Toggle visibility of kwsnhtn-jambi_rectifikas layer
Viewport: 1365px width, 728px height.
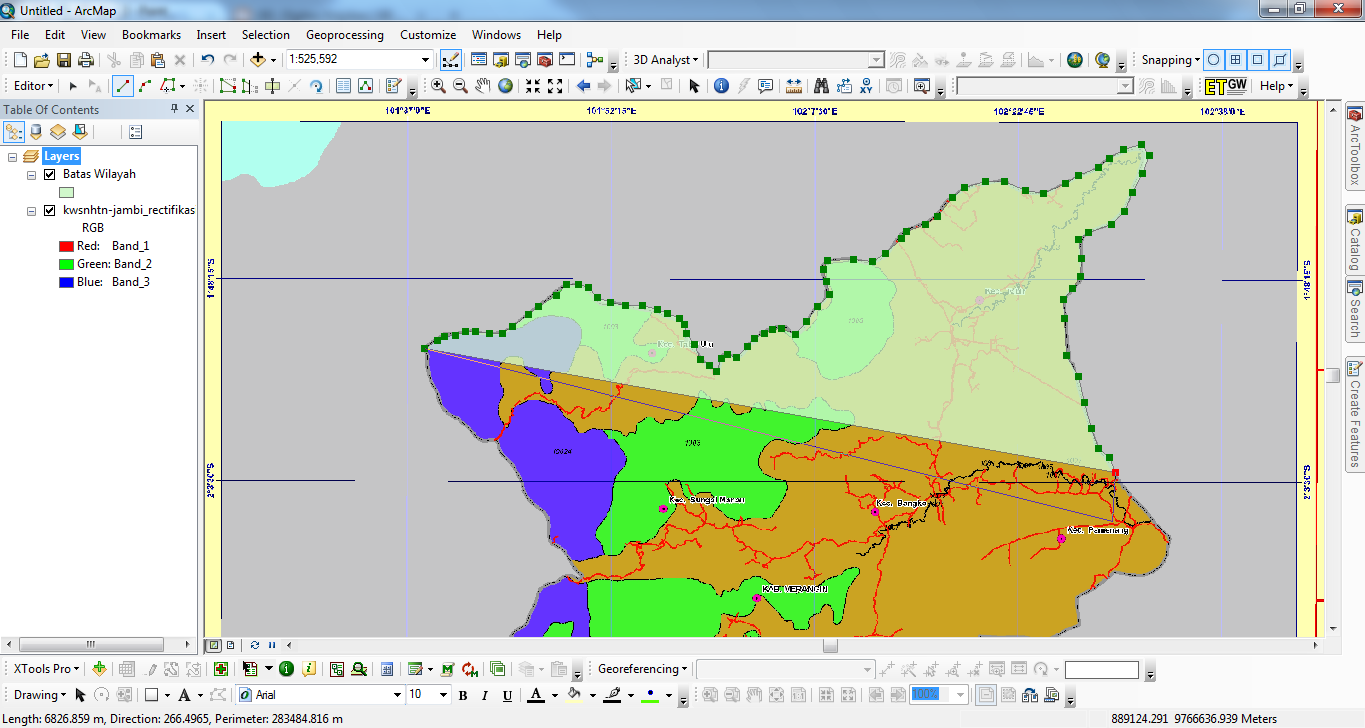coord(49,210)
